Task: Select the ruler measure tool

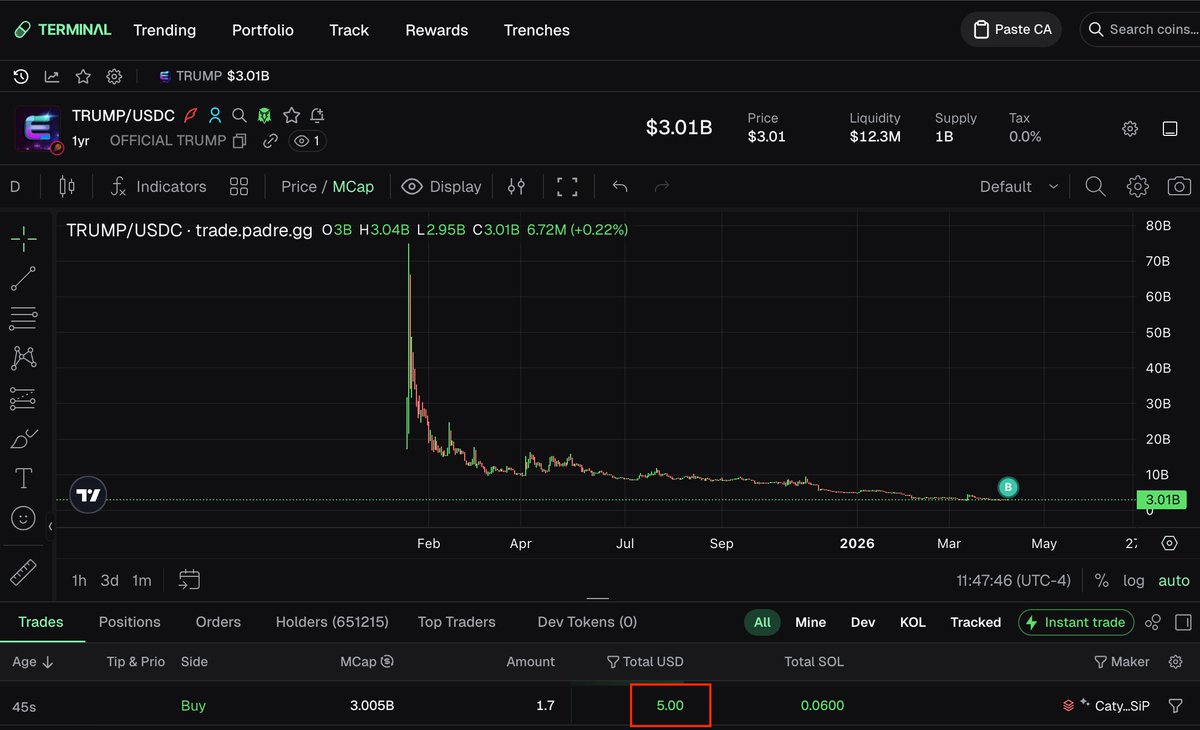Action: pyautogui.click(x=23, y=572)
